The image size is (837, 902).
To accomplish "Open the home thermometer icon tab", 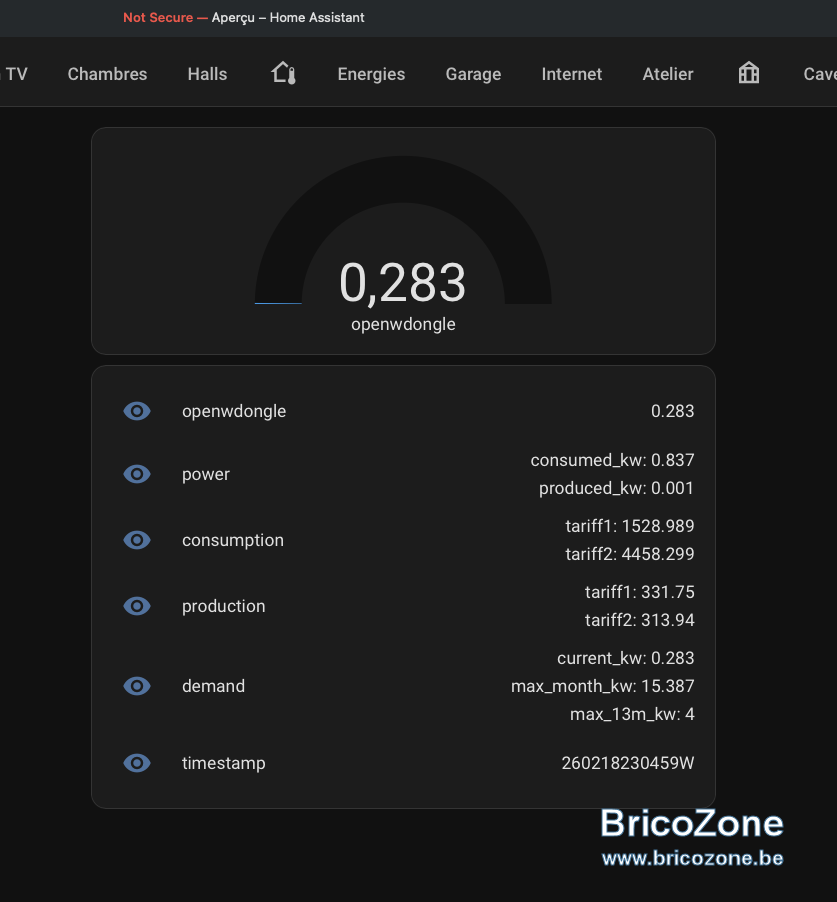I will 284,74.
